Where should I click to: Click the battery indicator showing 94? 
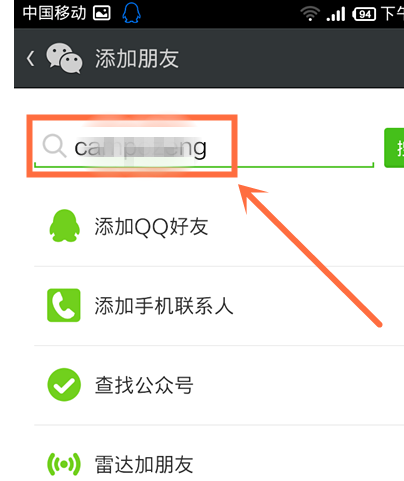pos(364,14)
